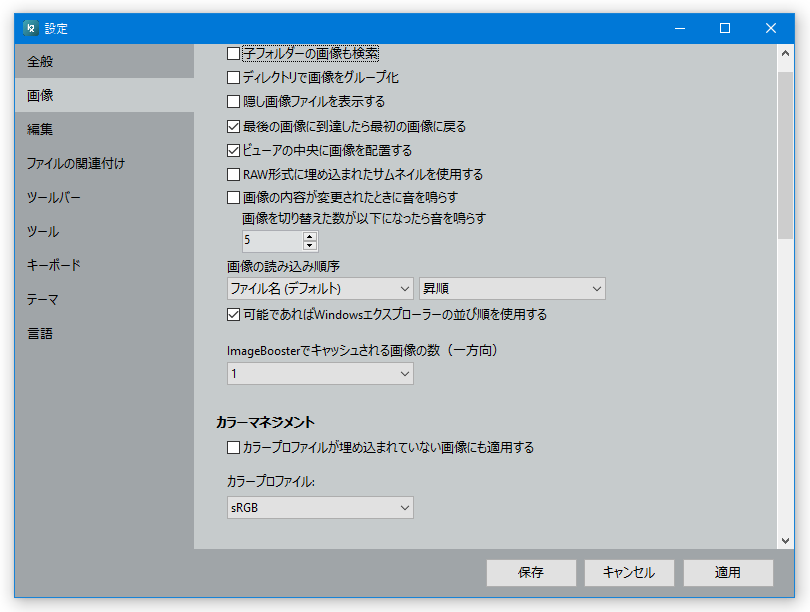Click the 画像の読み込み順序 label
Viewport: 810px width, 612px height.
(283, 266)
